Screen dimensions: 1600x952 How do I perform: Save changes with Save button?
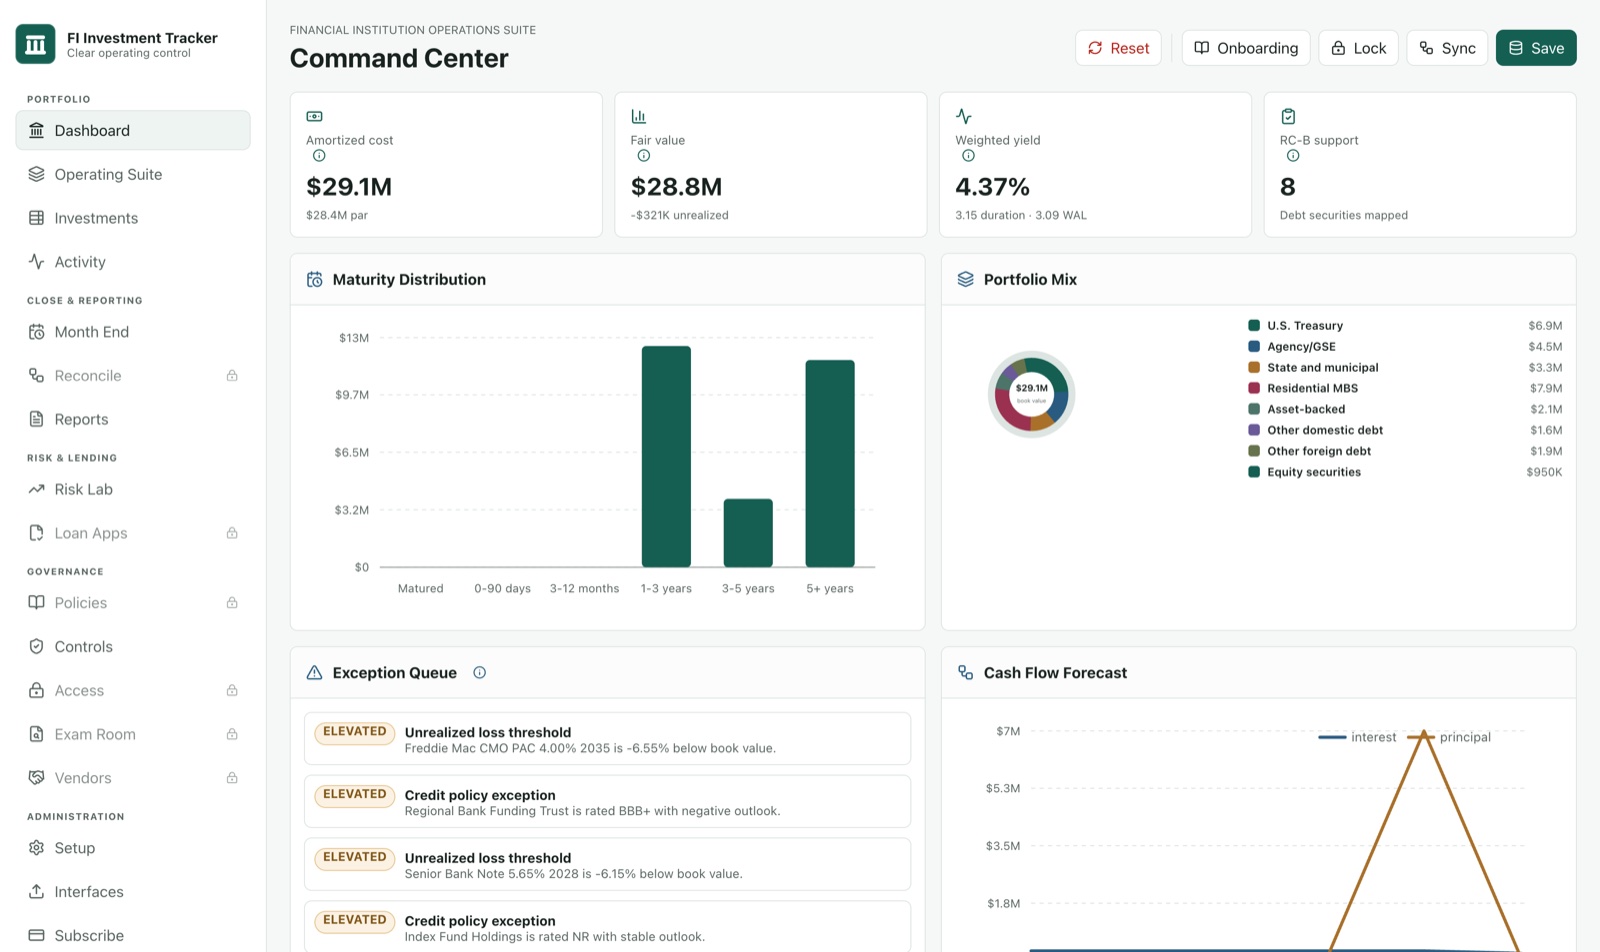tap(1536, 48)
